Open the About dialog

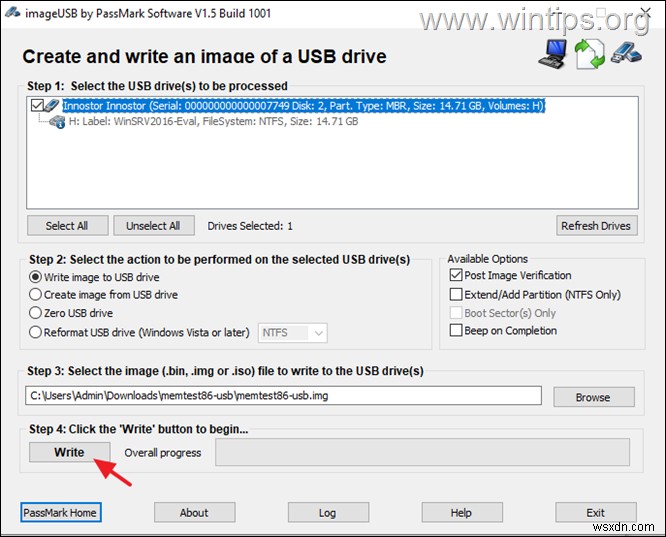click(195, 513)
